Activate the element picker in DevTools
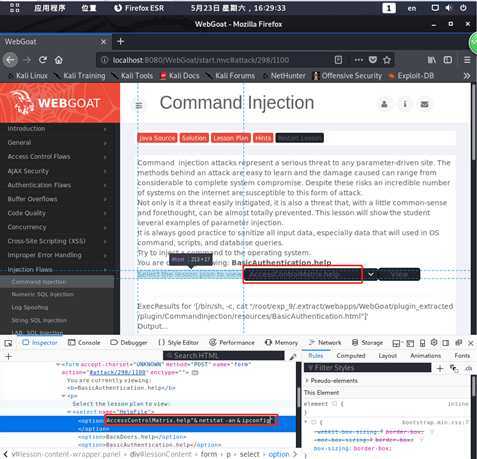477x459 pixels. pos(8,343)
